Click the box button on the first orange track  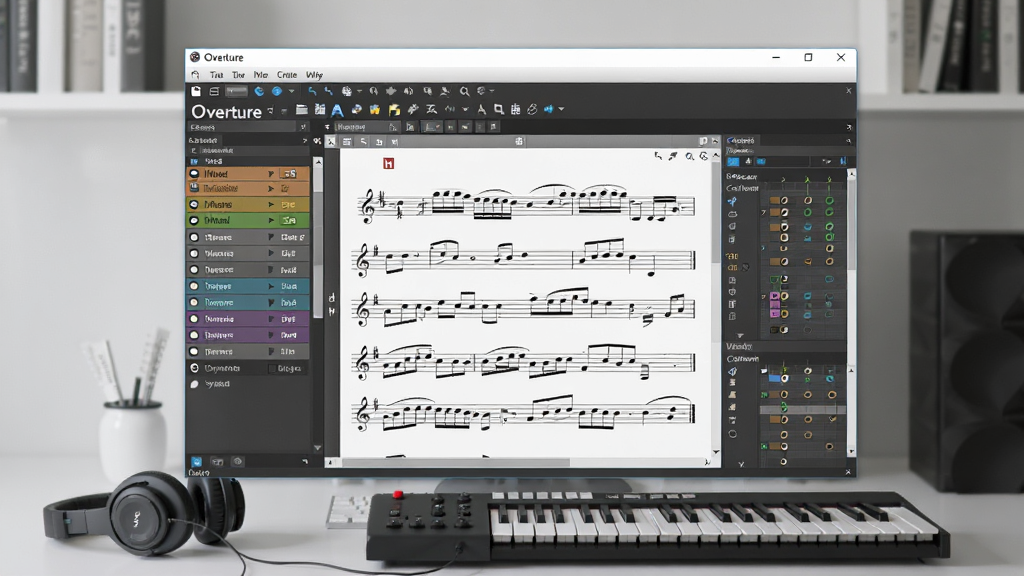point(289,174)
